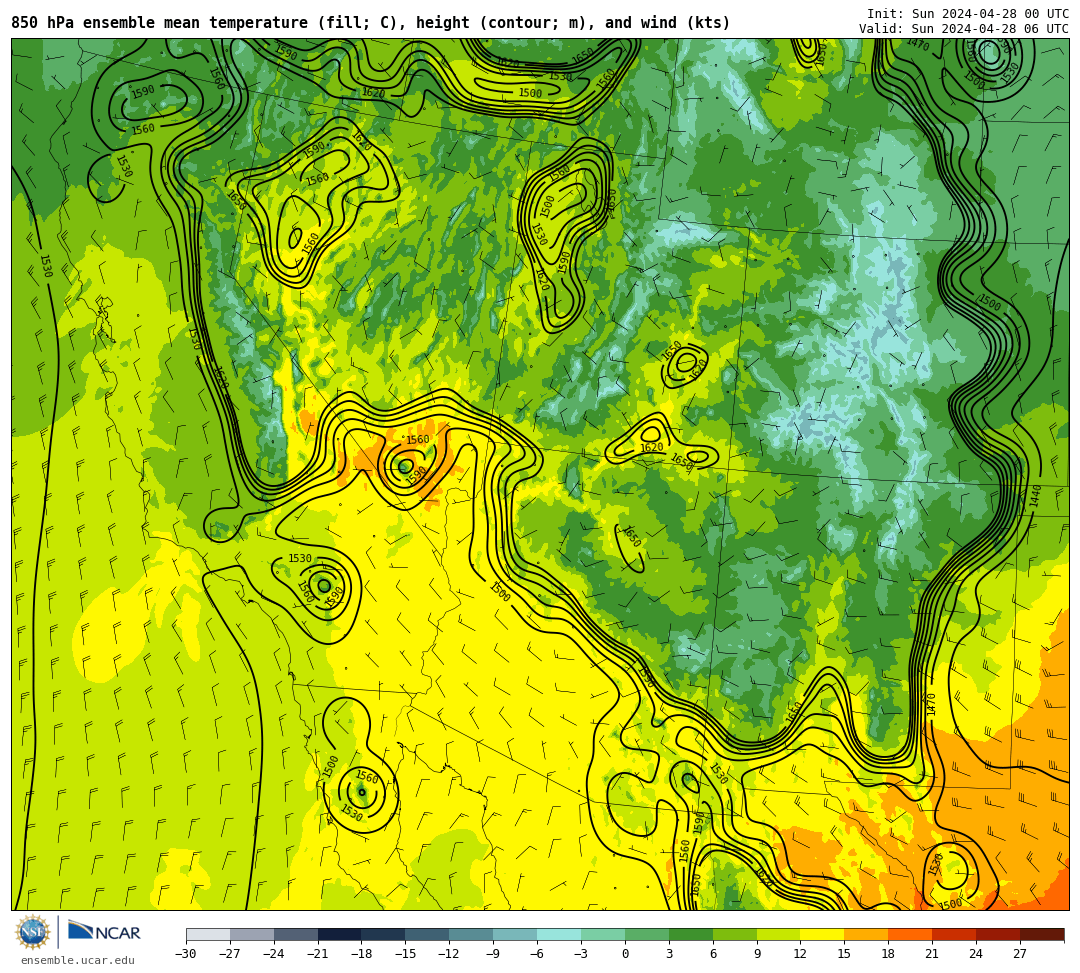Image resolution: width=1080 pixels, height=973 pixels.
Task: Pick the -9 to -6 colorbar segment
Action: pos(515,934)
